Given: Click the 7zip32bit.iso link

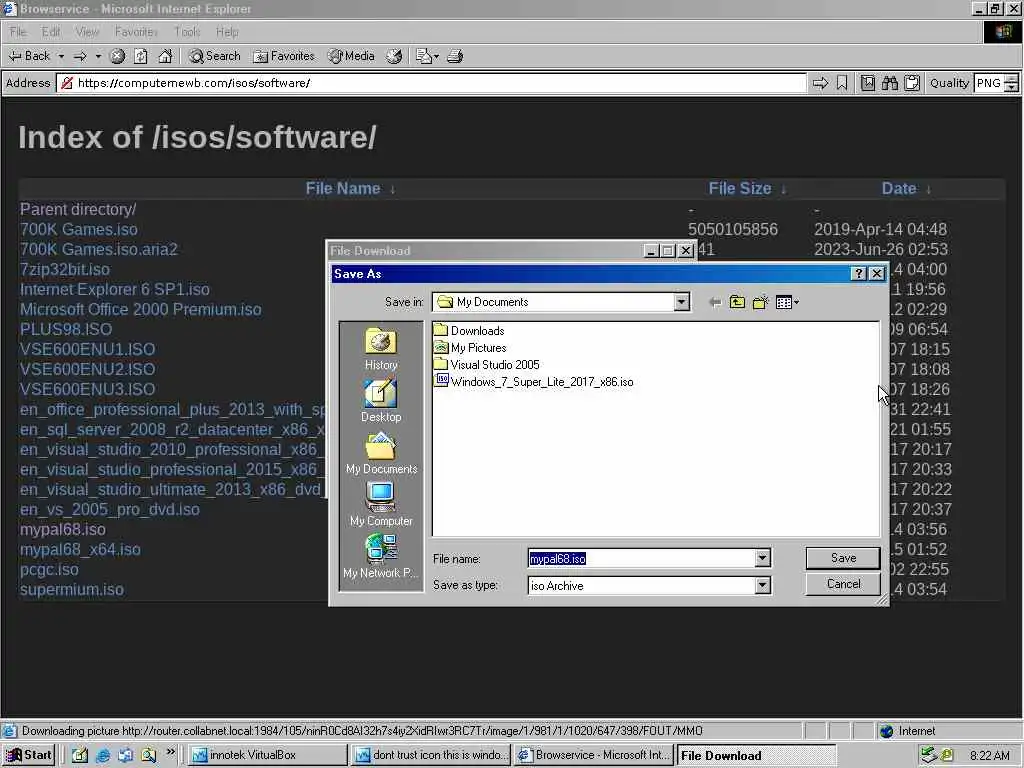Looking at the screenshot, I should pyautogui.click(x=65, y=270).
